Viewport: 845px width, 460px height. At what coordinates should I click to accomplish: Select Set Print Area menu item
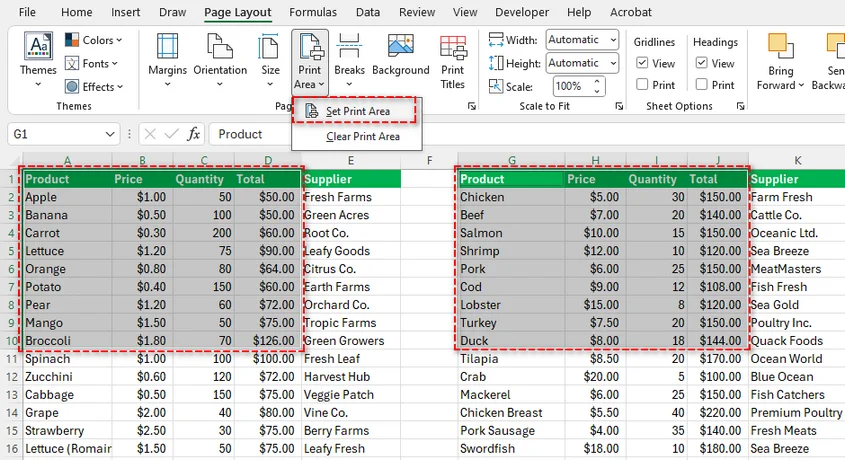[357, 110]
